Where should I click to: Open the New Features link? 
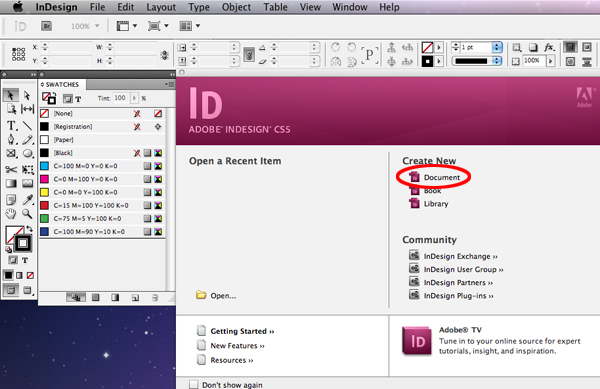click(x=237, y=346)
